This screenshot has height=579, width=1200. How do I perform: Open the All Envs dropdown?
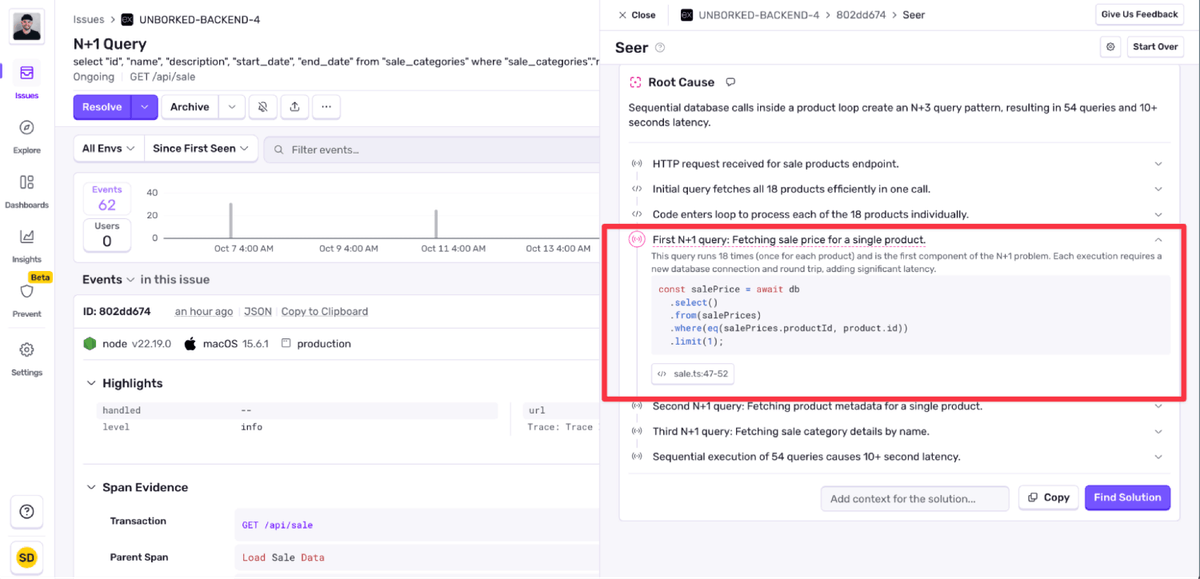tap(109, 148)
